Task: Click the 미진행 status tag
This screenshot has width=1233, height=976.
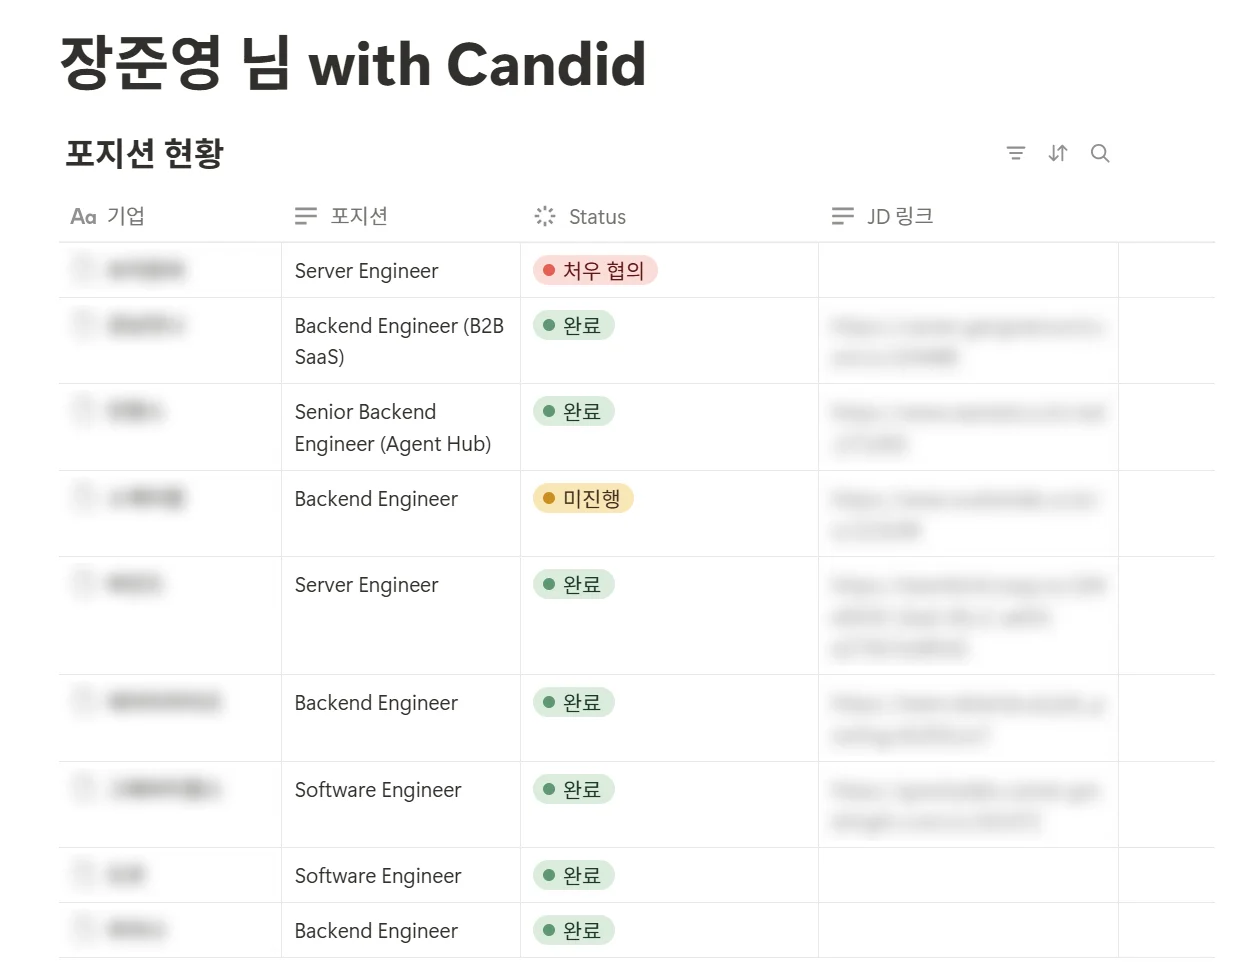Action: tap(582, 498)
